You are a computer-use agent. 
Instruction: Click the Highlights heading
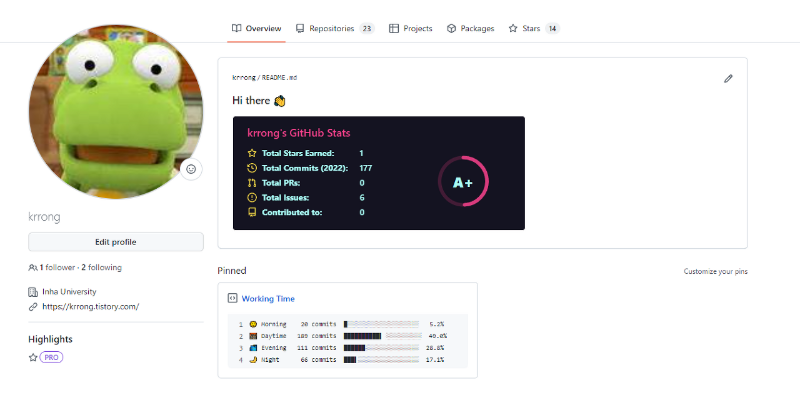(x=51, y=339)
